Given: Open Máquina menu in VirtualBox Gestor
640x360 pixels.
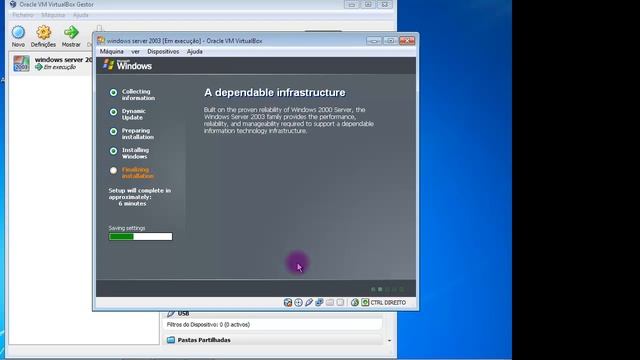Looking at the screenshot, I should click(x=53, y=15).
